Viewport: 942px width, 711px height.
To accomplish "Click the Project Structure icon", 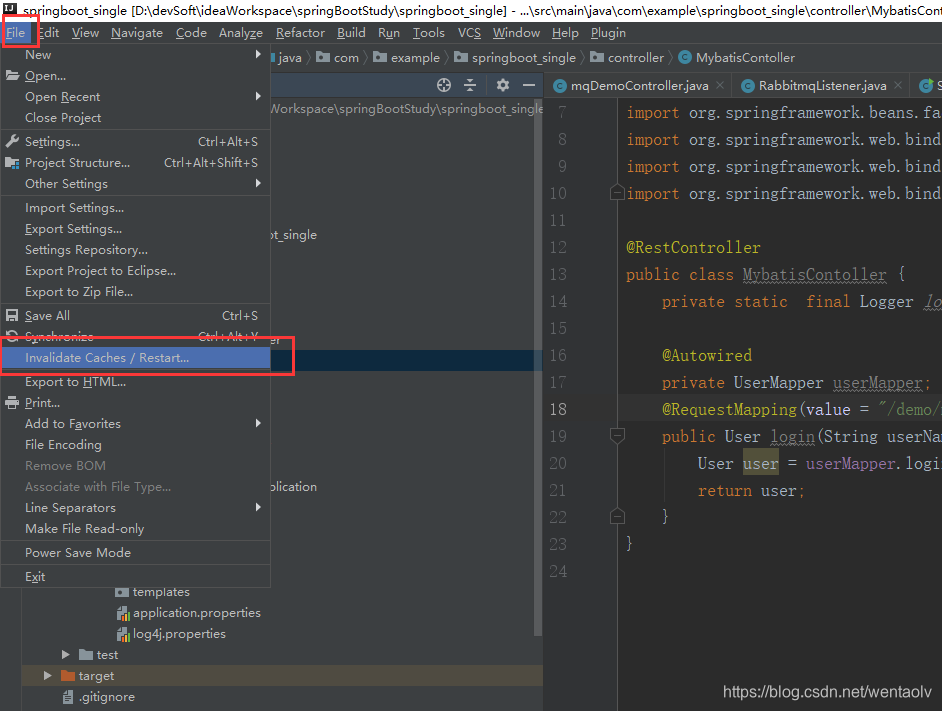I will coord(12,163).
